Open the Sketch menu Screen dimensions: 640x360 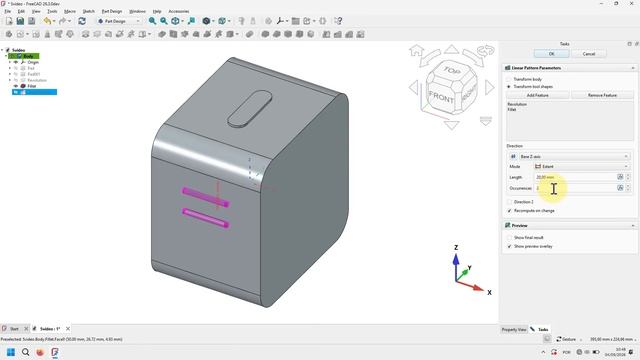coord(89,11)
